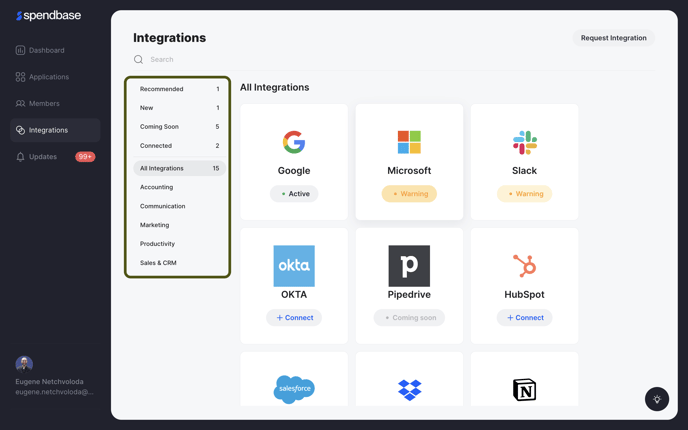Click the Dashboard sidebar icon
Viewport: 688px width, 430px height.
click(x=20, y=50)
